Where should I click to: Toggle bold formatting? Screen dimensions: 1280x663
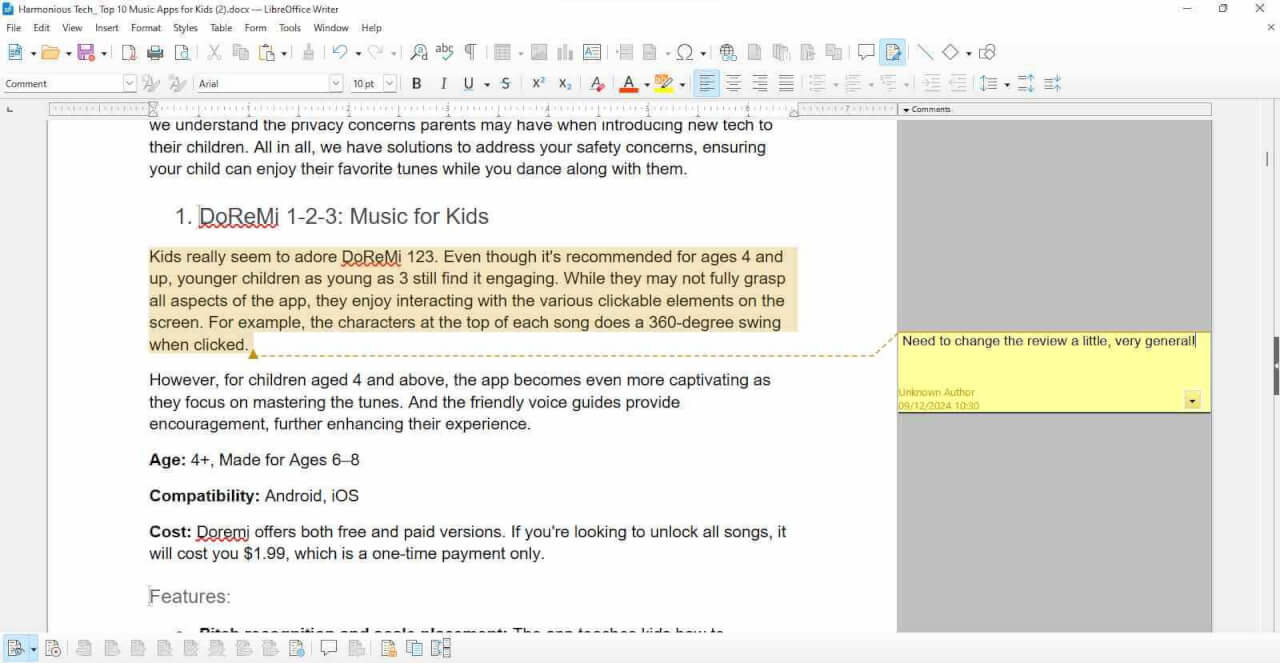pos(416,84)
